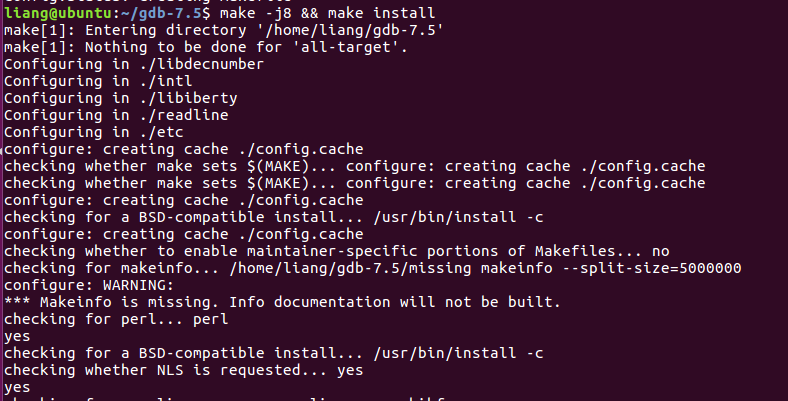The image size is (788, 401).
Task: Select the 'Entering directory' output line
Action: (x=224, y=31)
